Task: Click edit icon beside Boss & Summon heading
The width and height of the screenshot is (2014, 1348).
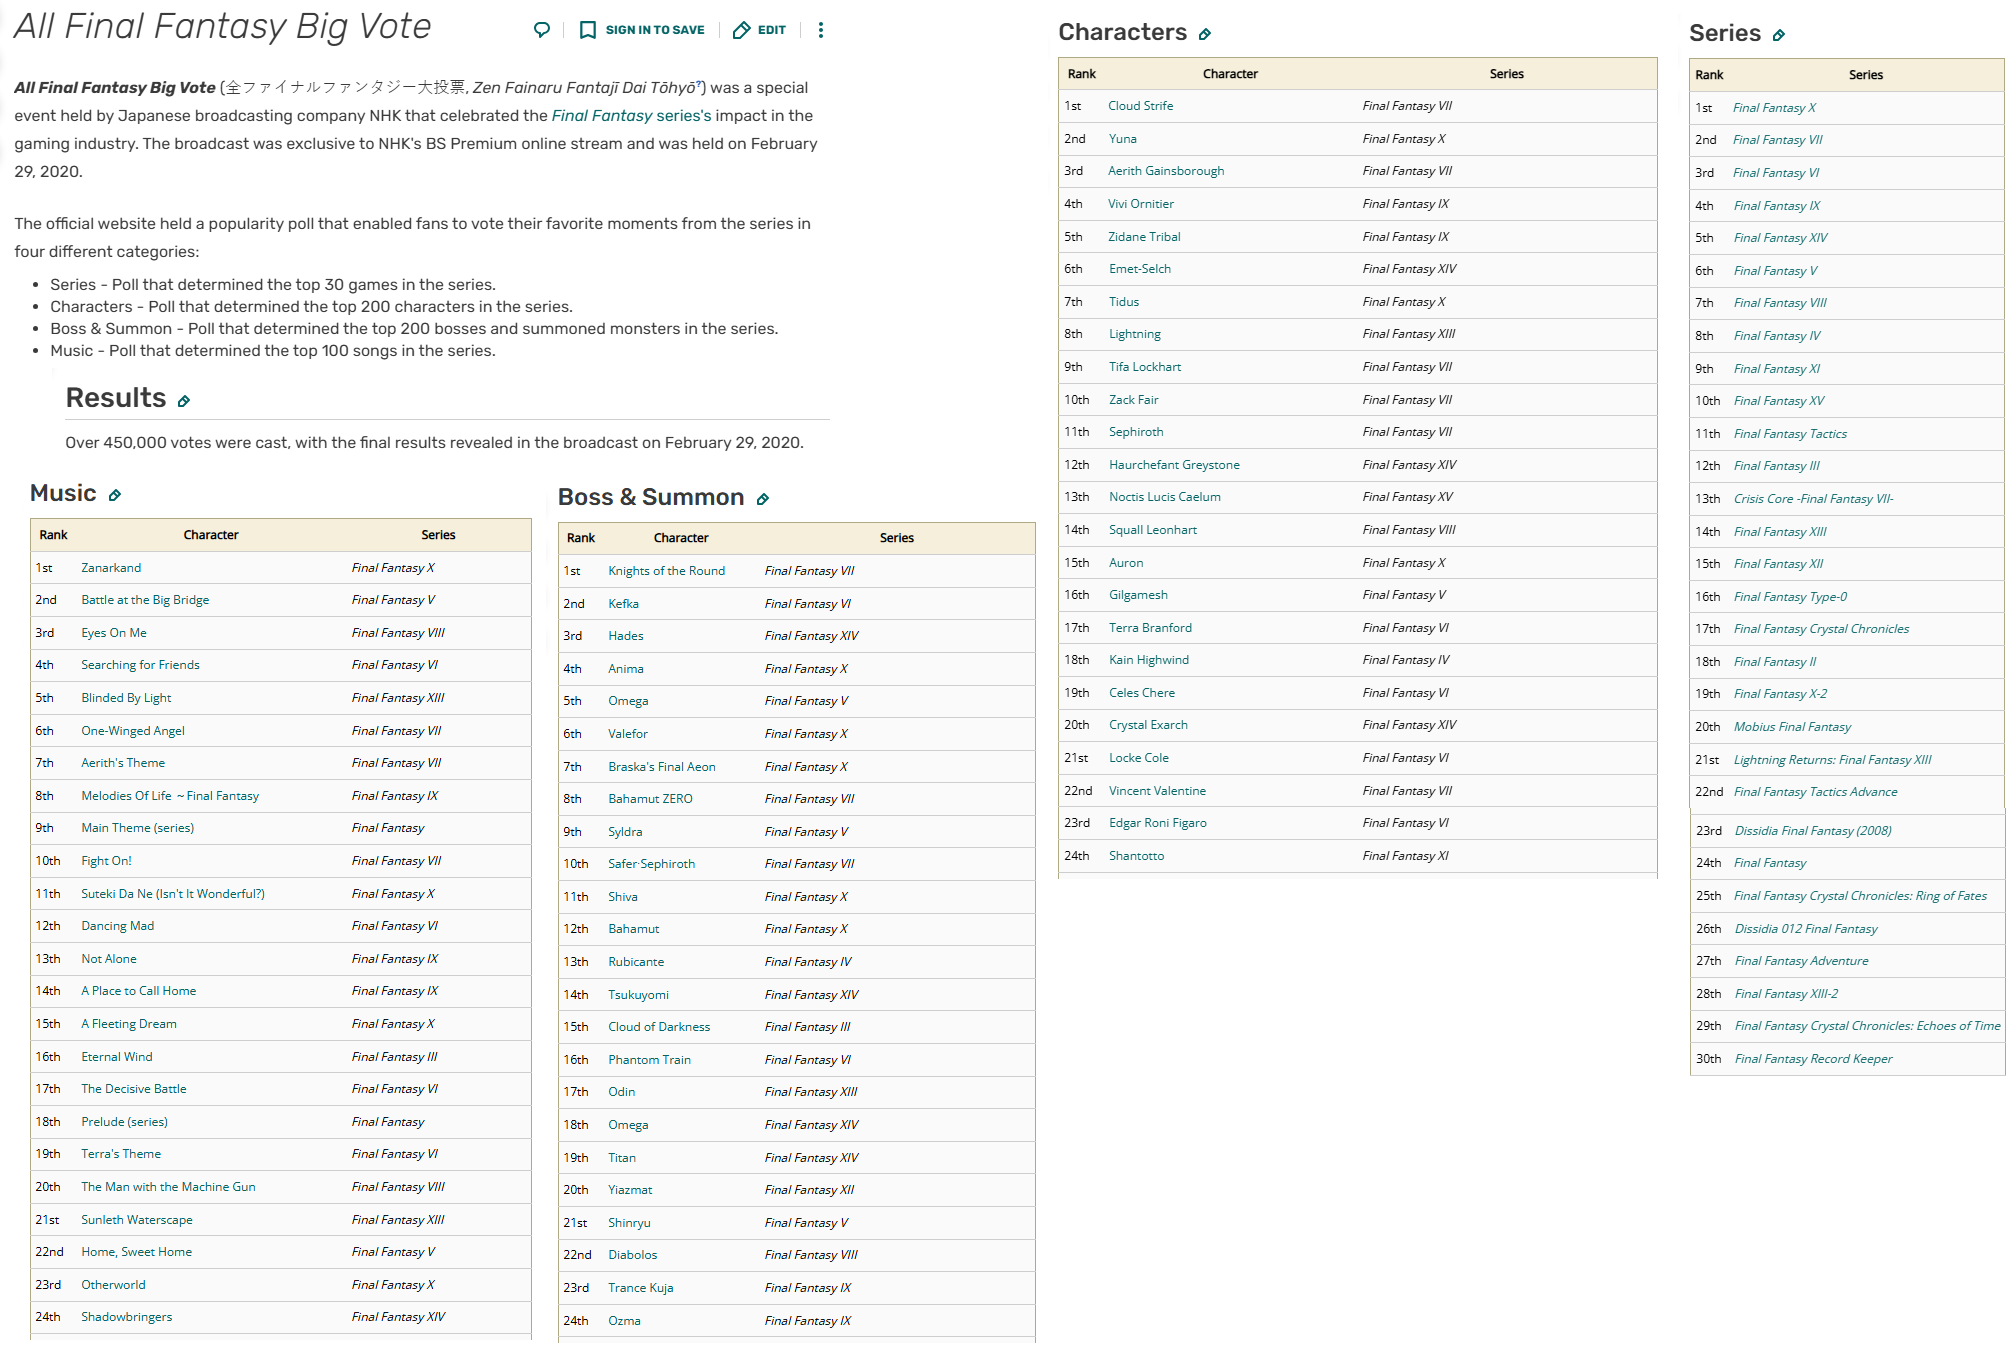Action: pos(763,500)
